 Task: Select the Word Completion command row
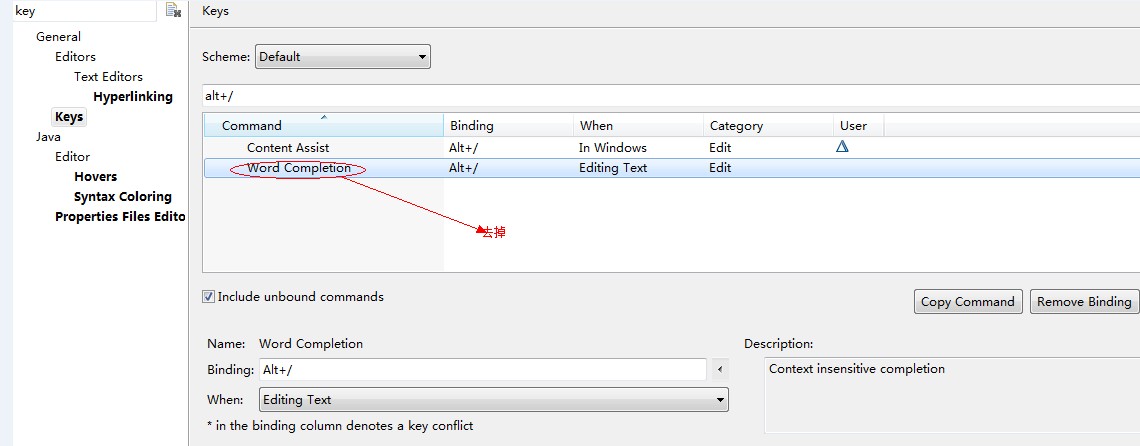tap(299, 168)
